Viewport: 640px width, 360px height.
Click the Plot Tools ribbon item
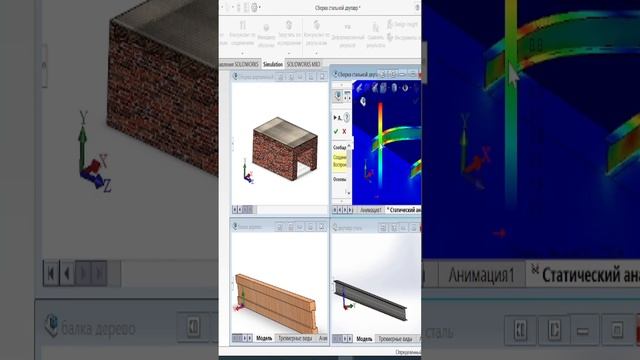point(404,38)
